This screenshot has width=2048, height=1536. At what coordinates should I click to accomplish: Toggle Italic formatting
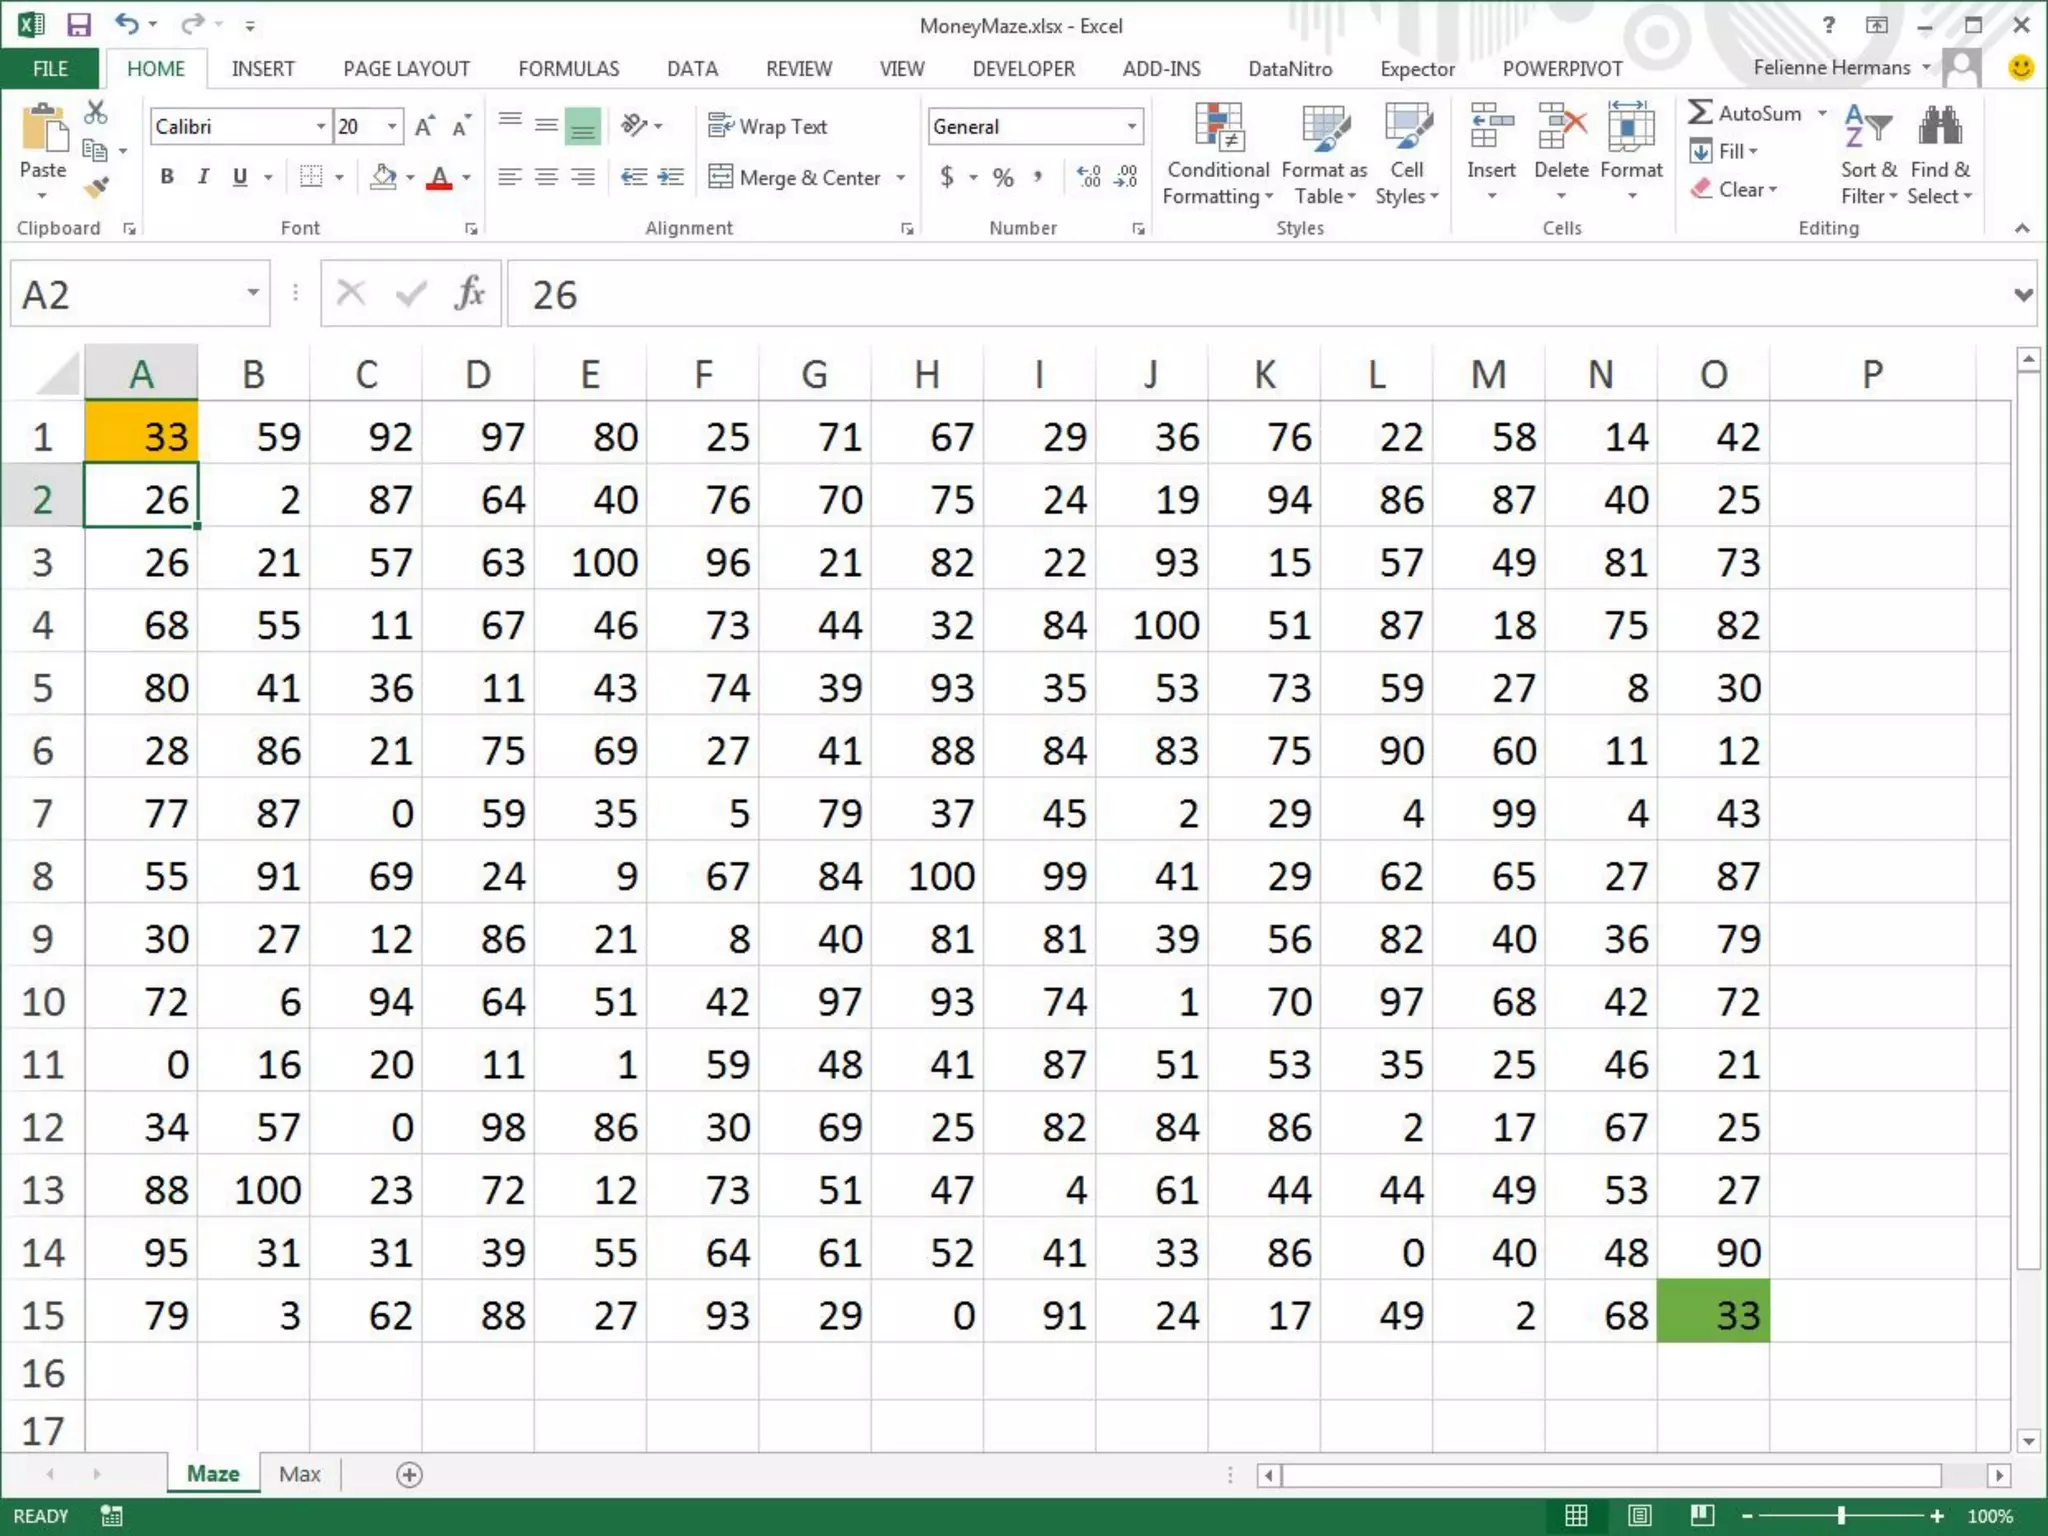[203, 177]
